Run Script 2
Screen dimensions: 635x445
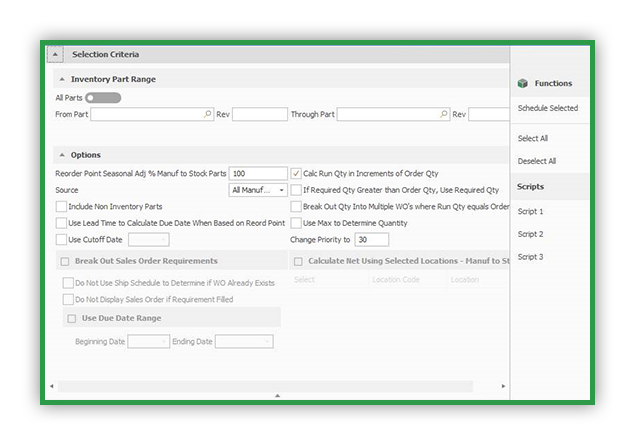530,234
